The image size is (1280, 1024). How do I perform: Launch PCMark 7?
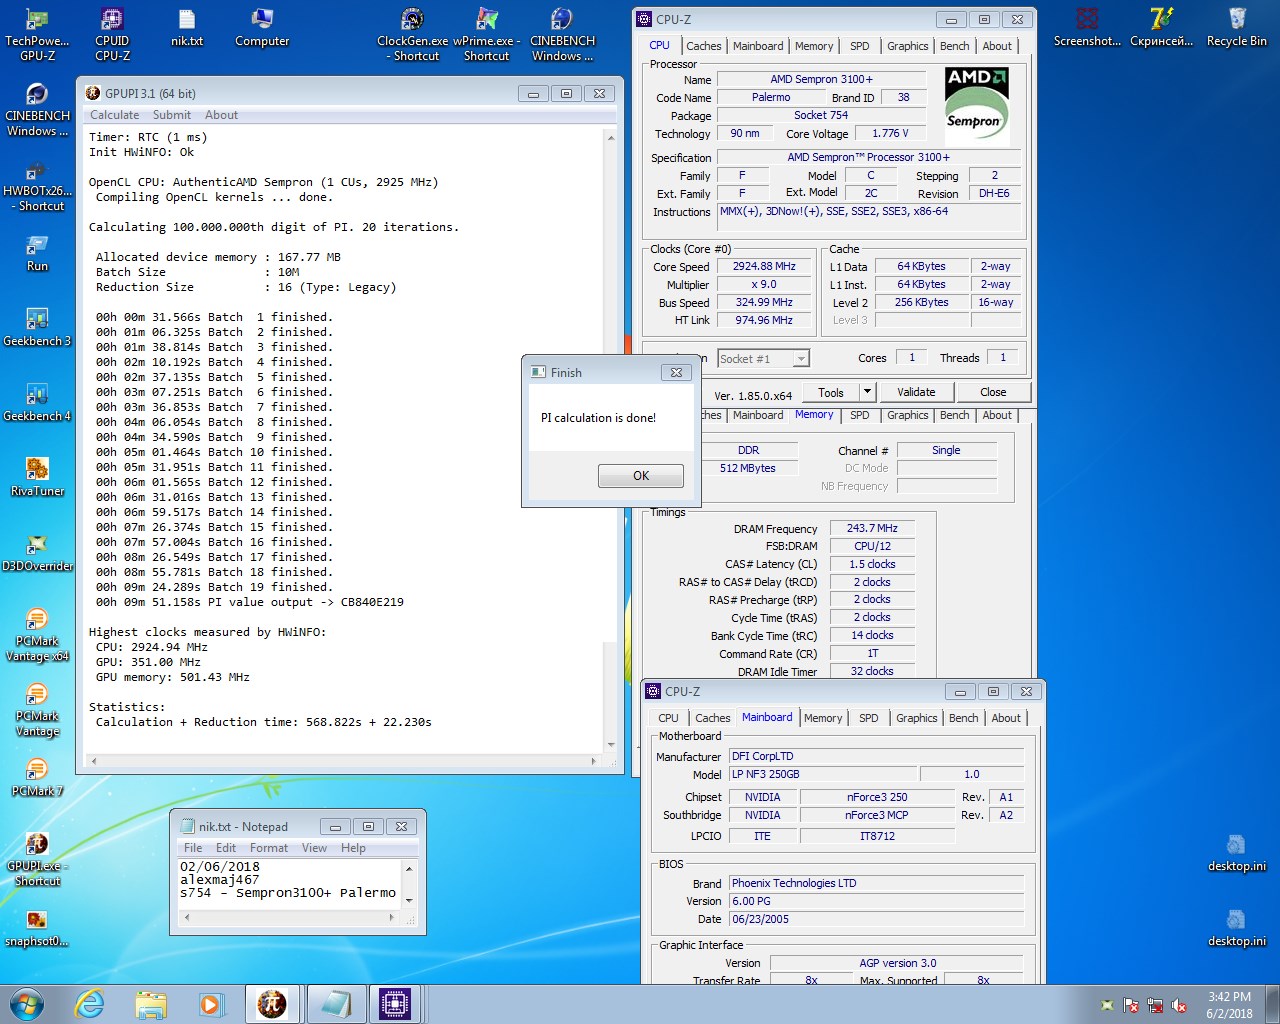pos(37,777)
